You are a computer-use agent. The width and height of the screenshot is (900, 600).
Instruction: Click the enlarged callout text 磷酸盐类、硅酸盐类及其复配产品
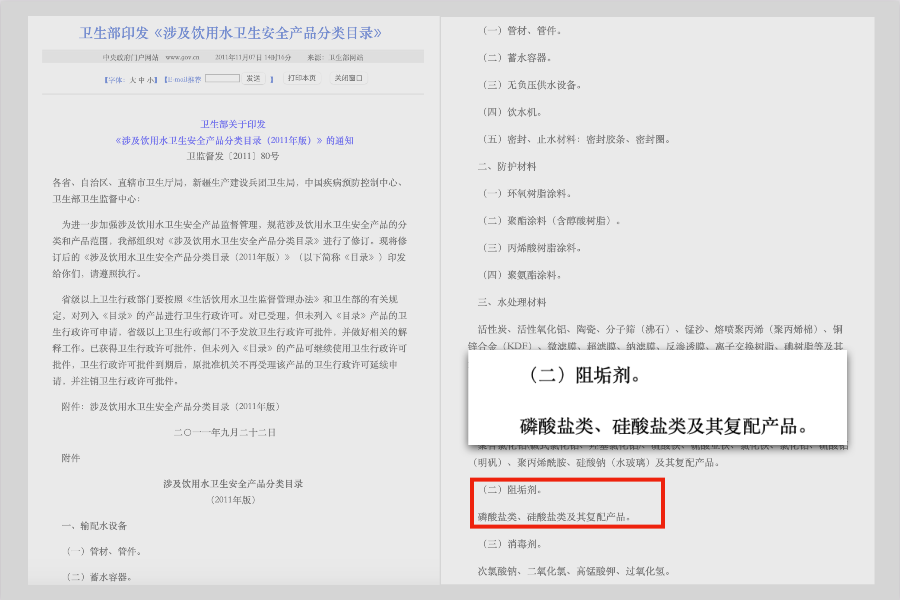pyautogui.click(x=664, y=426)
